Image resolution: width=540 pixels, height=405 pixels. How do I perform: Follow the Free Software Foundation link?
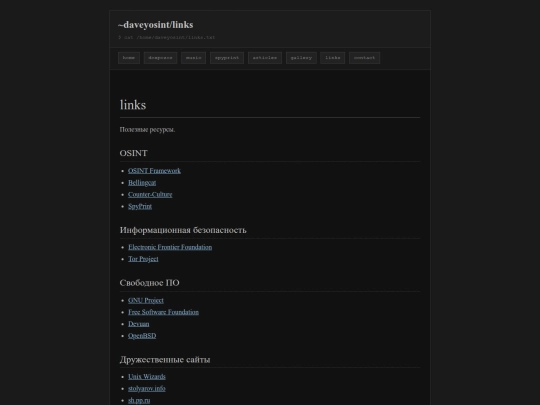[164, 312]
